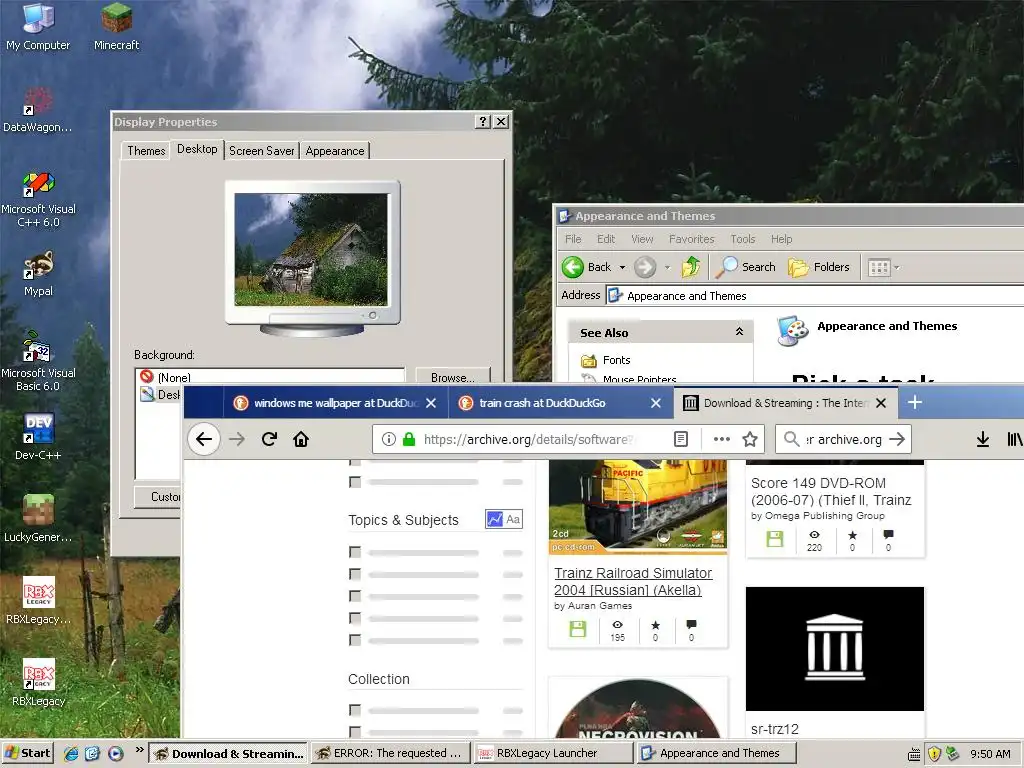Open the Minecraft desktop icon
The height and width of the screenshot is (768, 1024).
116,26
